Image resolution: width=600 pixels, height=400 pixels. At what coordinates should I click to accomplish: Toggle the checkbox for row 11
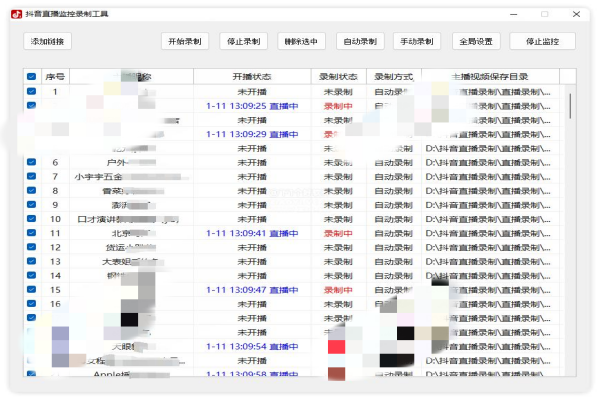[31, 233]
